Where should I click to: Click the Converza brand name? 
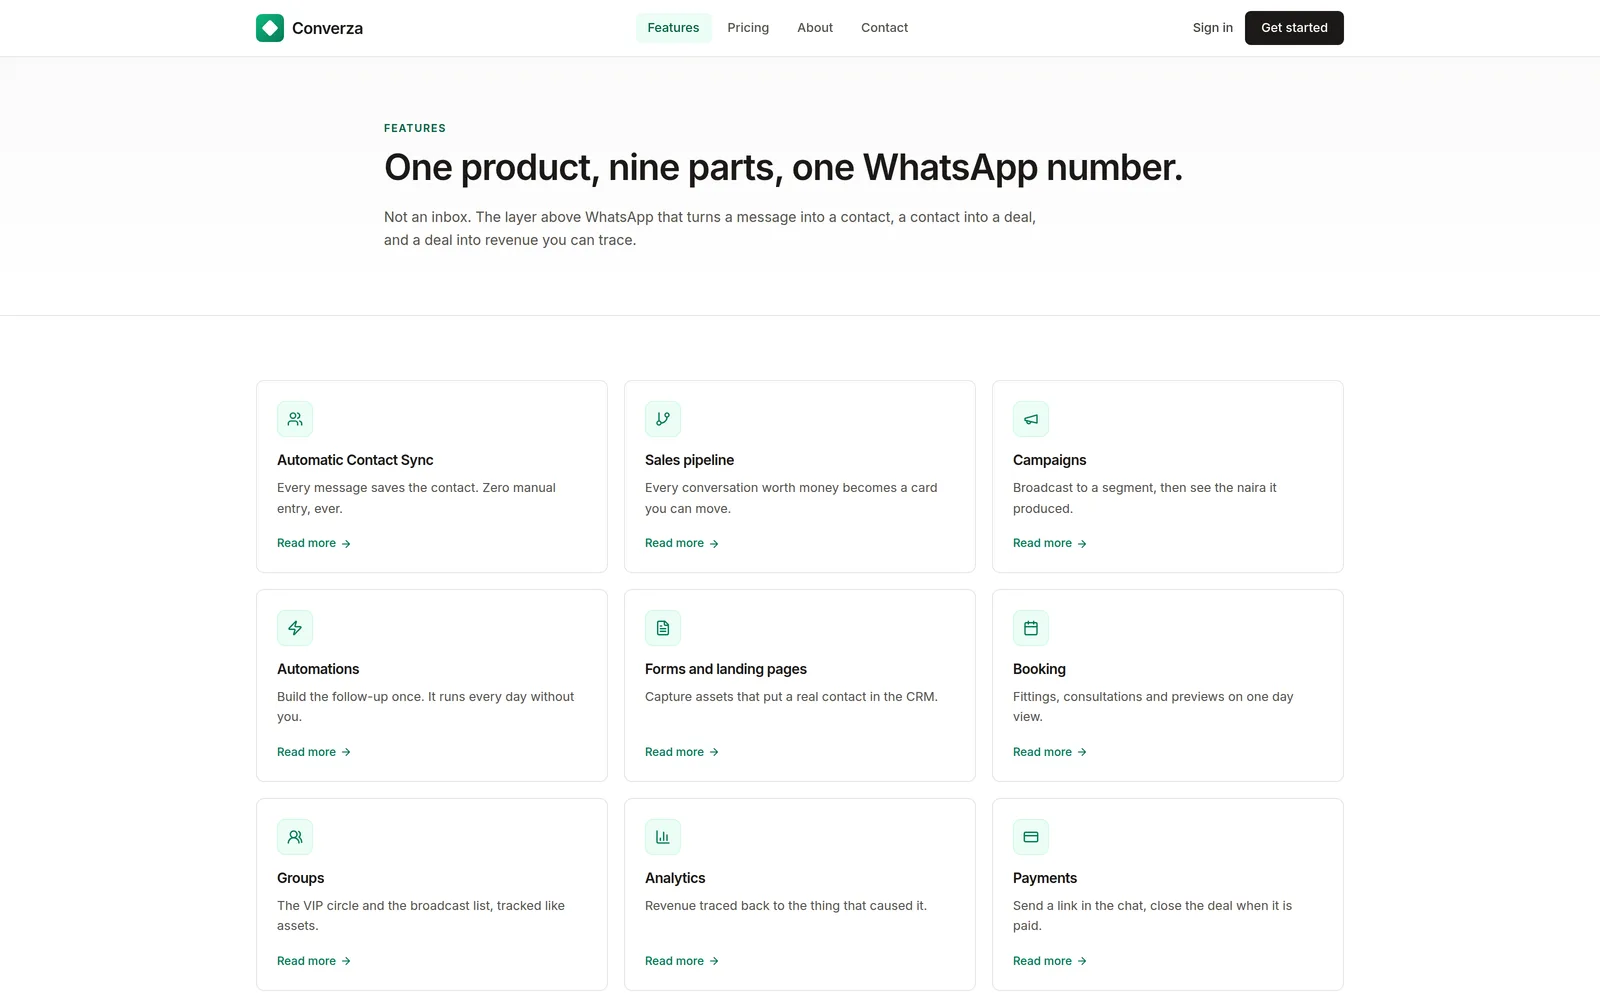click(327, 28)
